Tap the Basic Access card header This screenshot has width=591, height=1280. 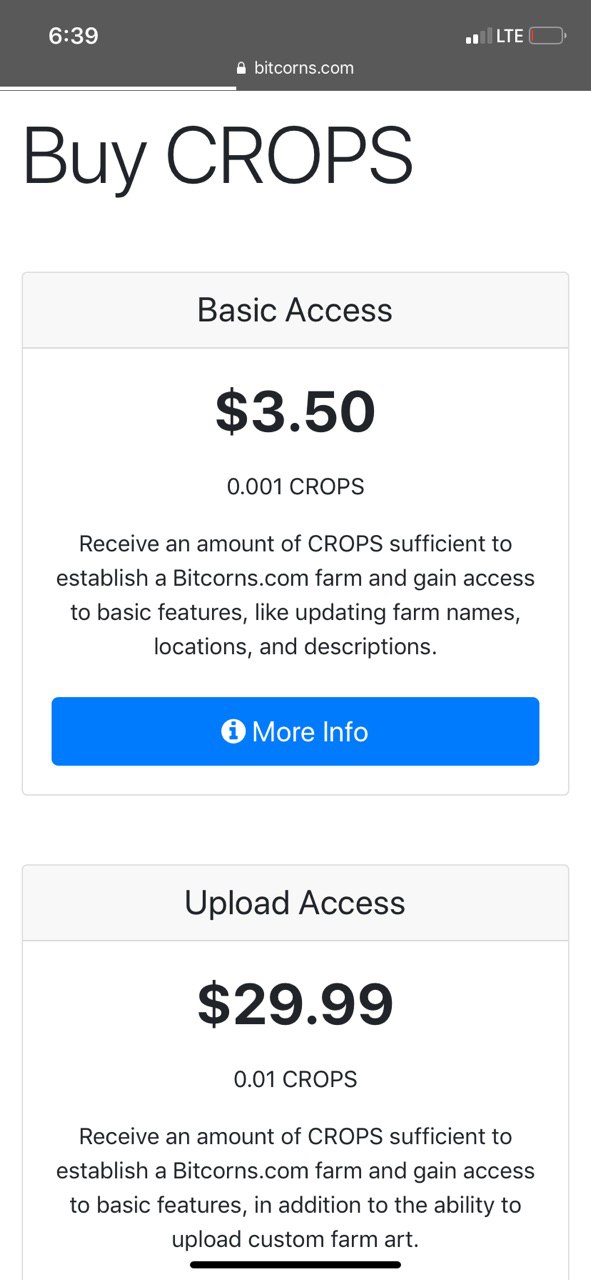pyautogui.click(x=295, y=310)
